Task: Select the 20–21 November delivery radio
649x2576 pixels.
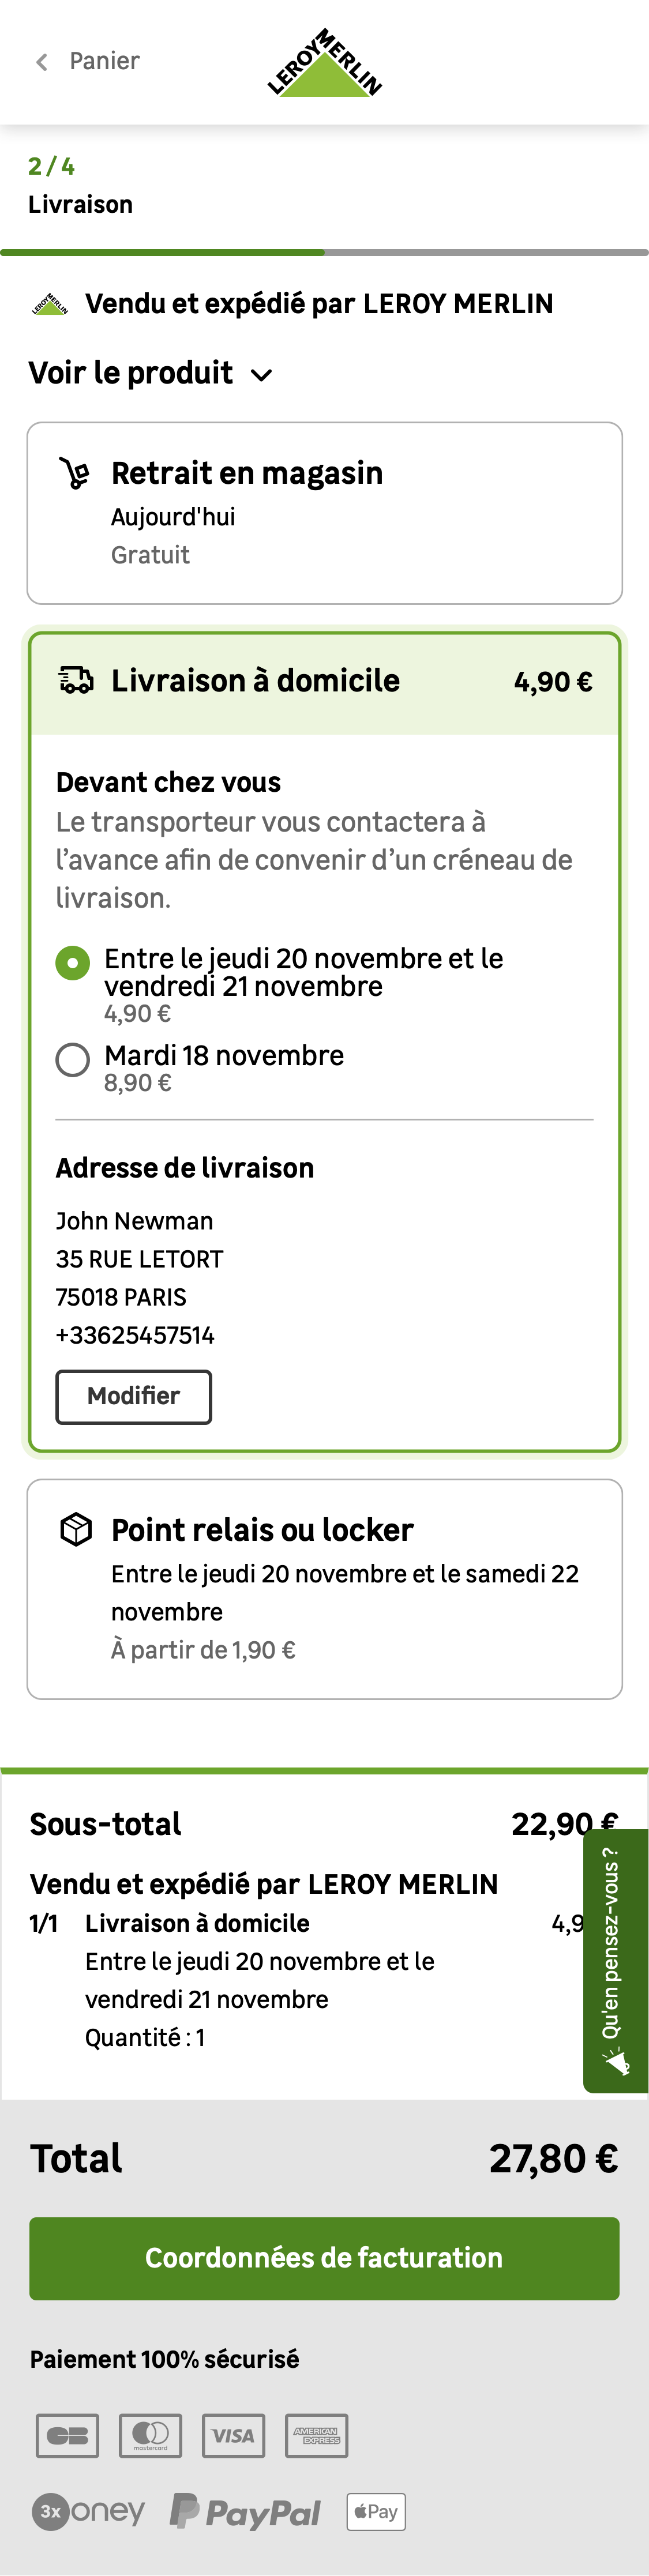Action: pos(72,963)
